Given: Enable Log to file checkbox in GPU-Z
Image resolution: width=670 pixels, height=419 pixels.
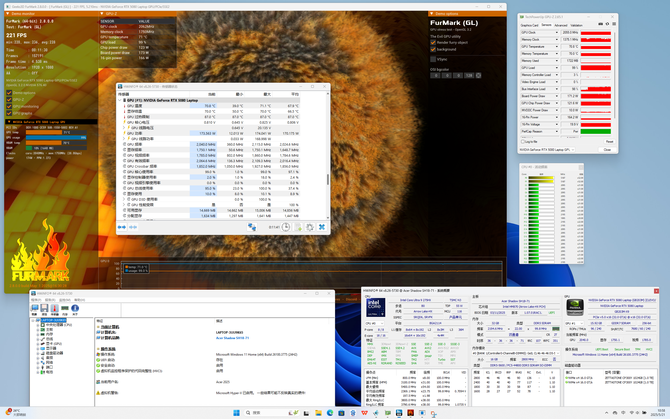Looking at the screenshot, I should tap(523, 142).
